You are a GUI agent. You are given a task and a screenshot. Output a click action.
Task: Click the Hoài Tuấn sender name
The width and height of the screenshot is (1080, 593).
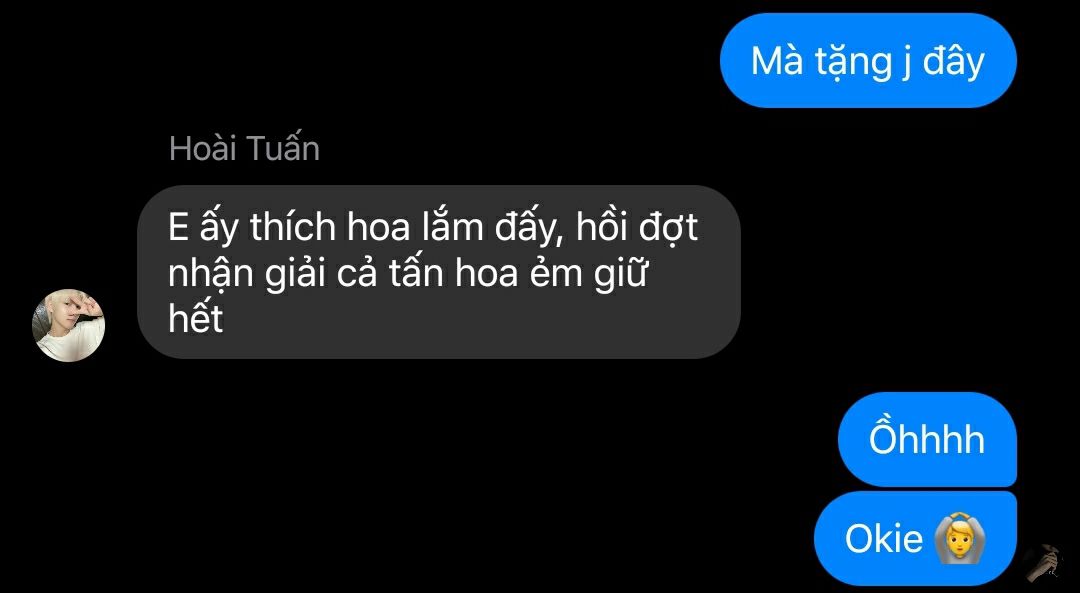tap(245, 149)
